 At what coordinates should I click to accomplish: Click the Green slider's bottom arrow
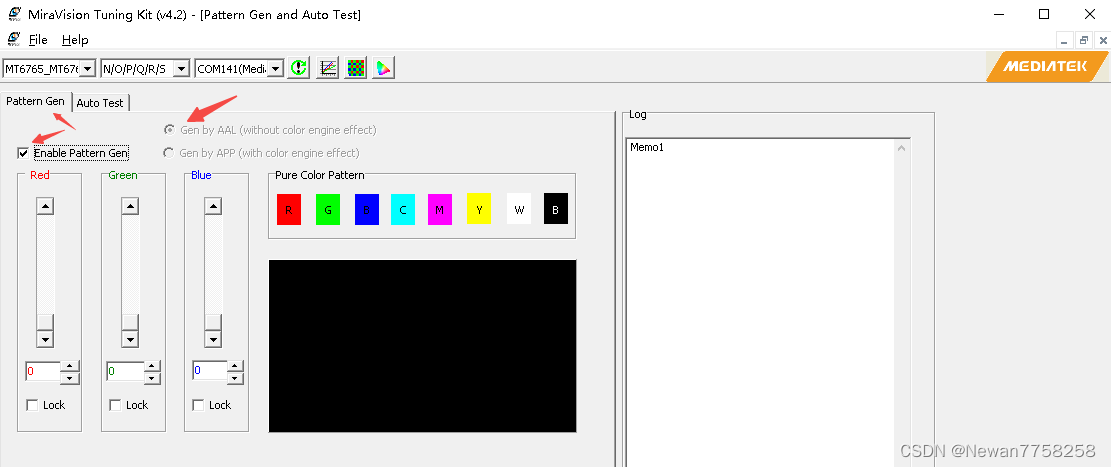point(130,339)
